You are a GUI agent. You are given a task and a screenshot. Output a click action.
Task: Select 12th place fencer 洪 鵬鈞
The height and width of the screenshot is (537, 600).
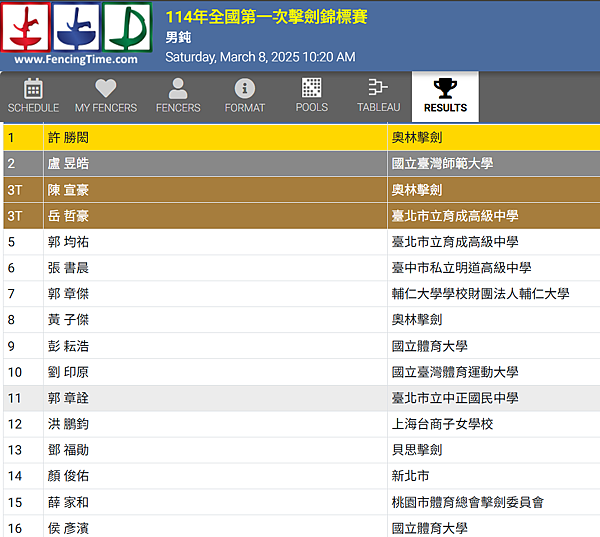(x=68, y=424)
